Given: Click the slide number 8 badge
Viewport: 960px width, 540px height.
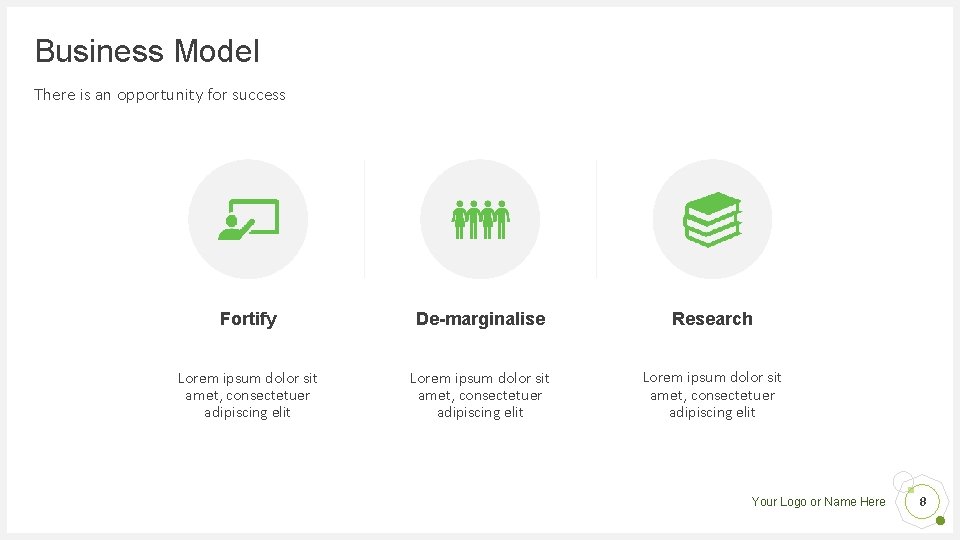Looking at the screenshot, I should point(923,501).
